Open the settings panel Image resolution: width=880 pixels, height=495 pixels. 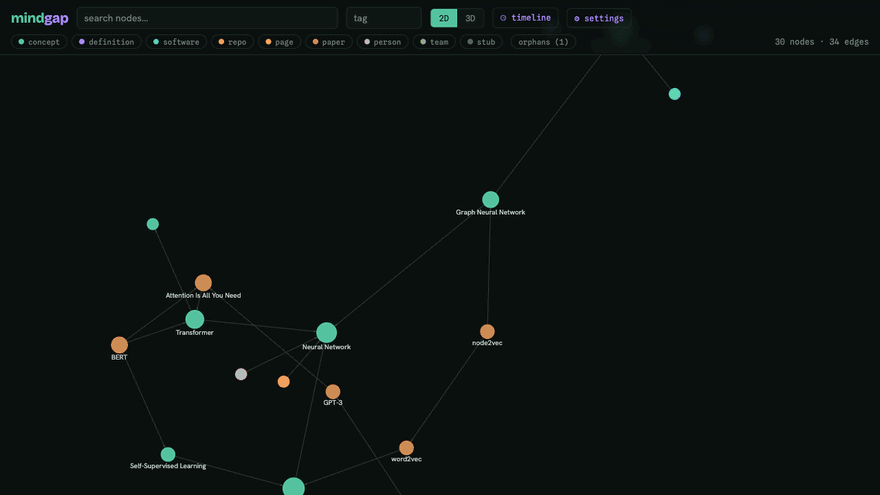(599, 18)
